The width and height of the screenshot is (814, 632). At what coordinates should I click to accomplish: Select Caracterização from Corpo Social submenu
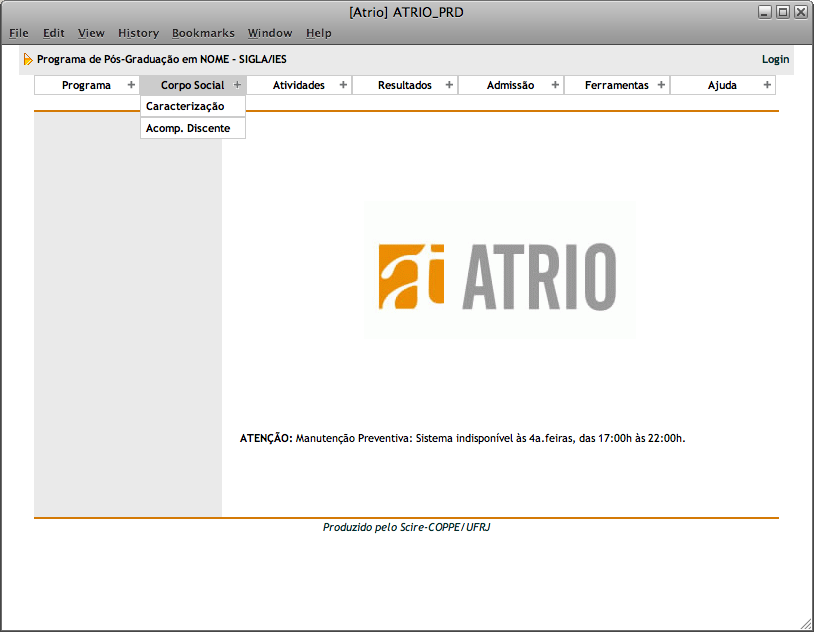pyautogui.click(x=185, y=106)
